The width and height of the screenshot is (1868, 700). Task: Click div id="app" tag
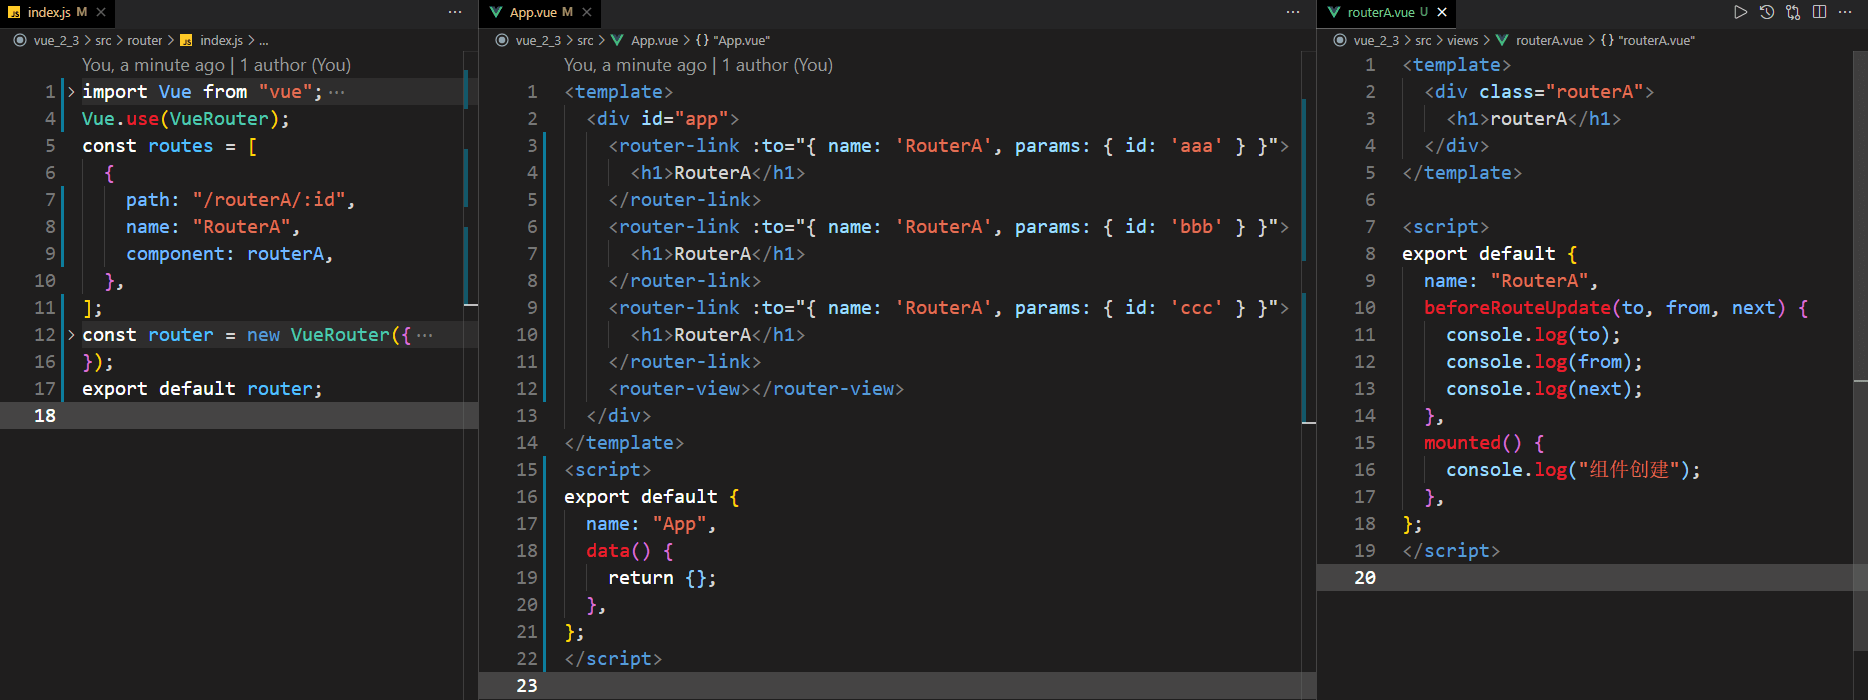tap(663, 119)
